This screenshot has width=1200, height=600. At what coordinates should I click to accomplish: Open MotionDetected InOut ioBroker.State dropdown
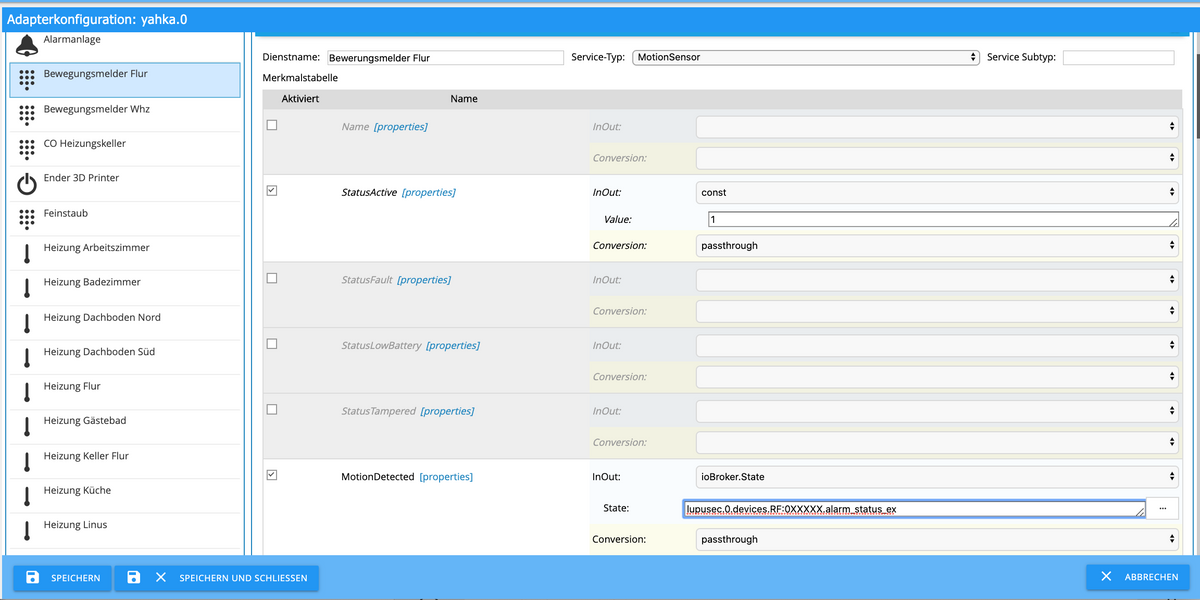coord(937,477)
